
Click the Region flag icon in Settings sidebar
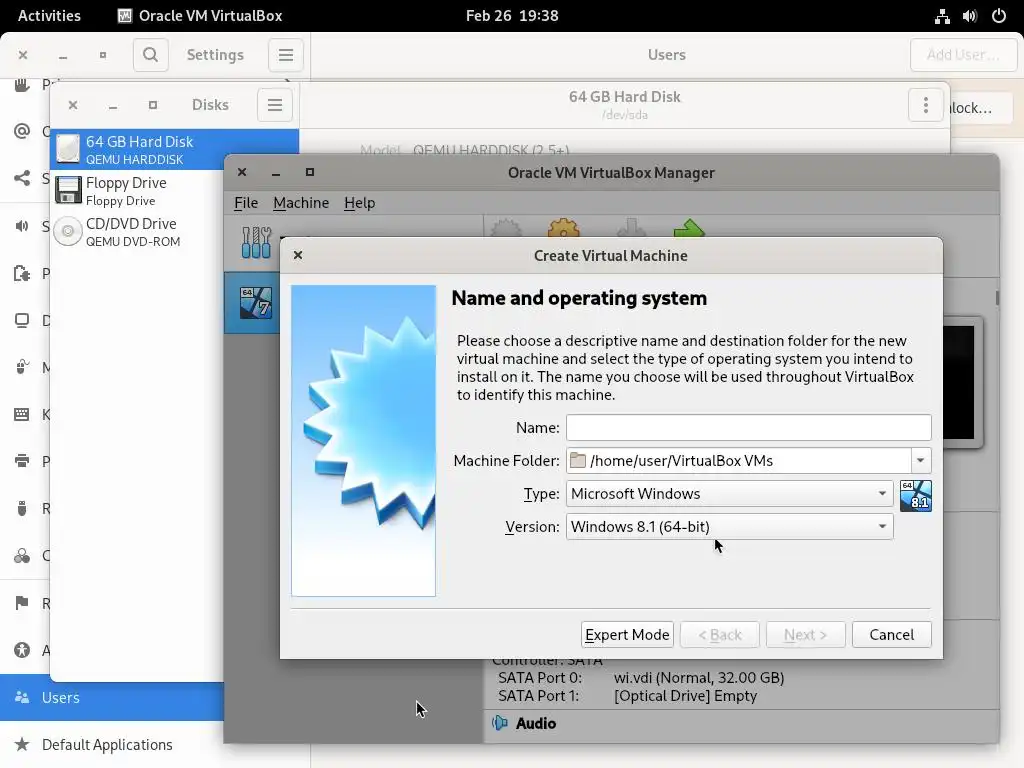[22, 603]
